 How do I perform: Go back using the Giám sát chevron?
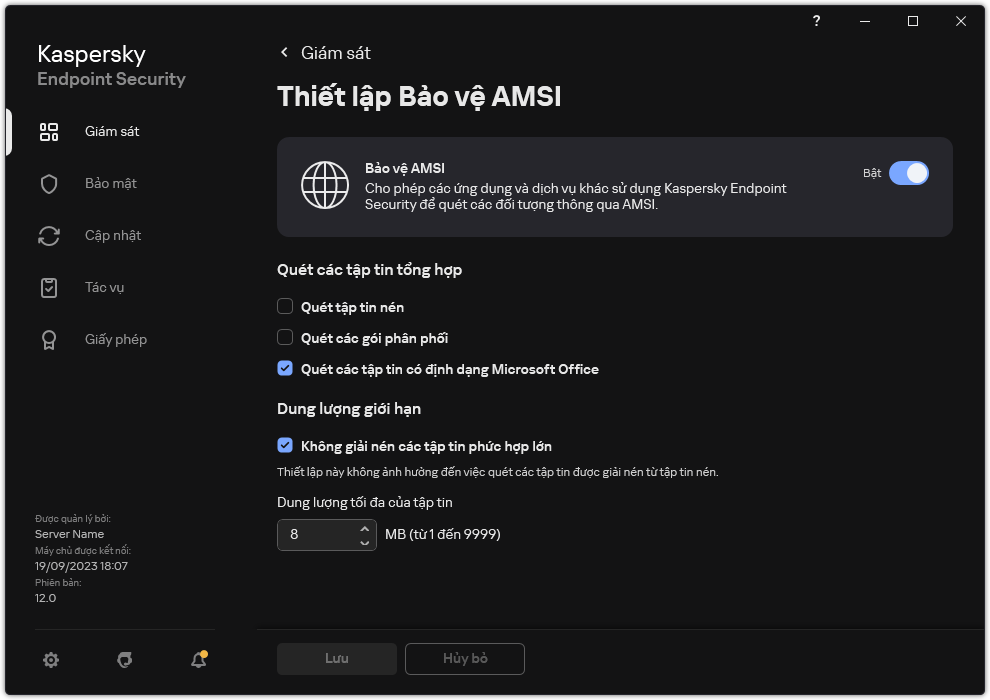coord(284,52)
